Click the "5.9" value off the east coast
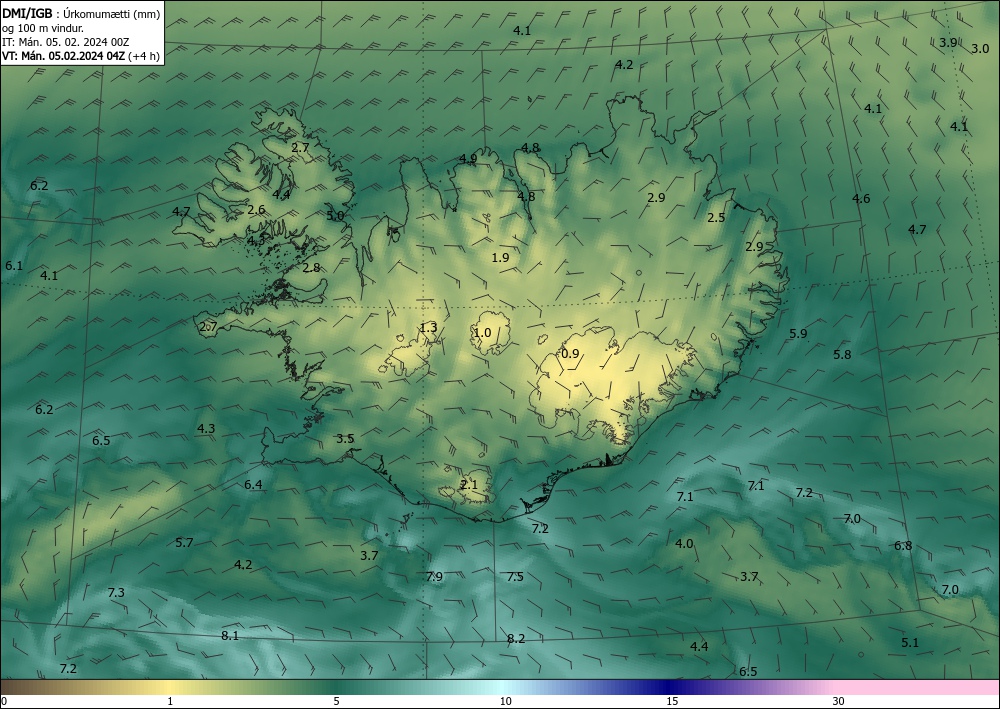Image resolution: width=1000 pixels, height=709 pixels. point(798,333)
